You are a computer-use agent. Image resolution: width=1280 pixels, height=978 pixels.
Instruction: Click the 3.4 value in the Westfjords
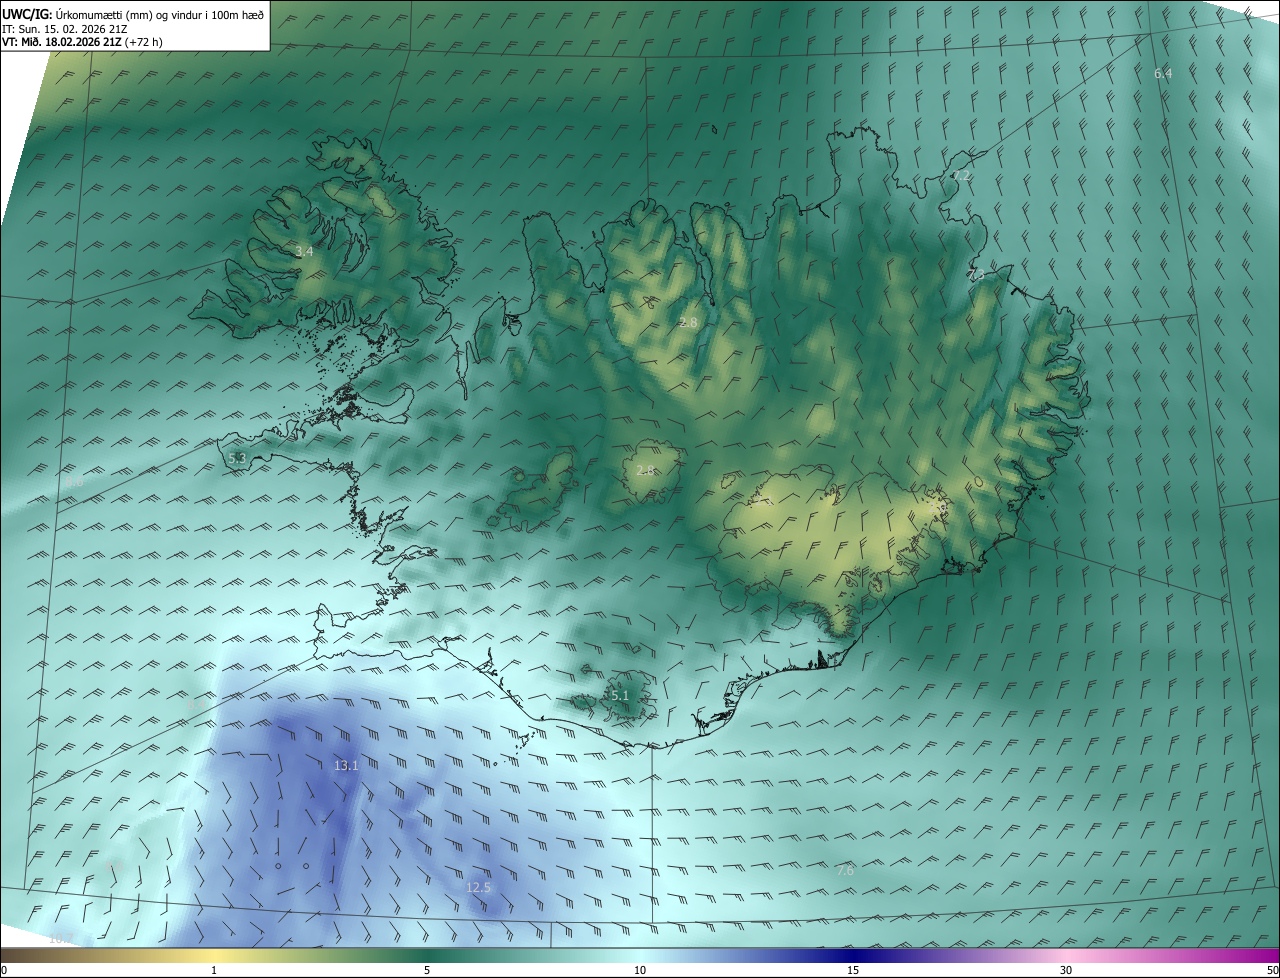coord(304,252)
